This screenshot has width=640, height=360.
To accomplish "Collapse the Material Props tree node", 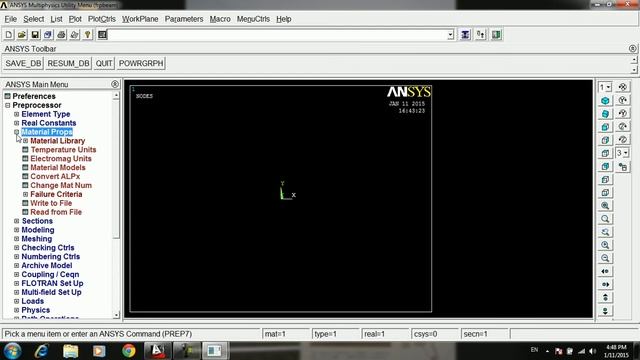I will 16,132.
